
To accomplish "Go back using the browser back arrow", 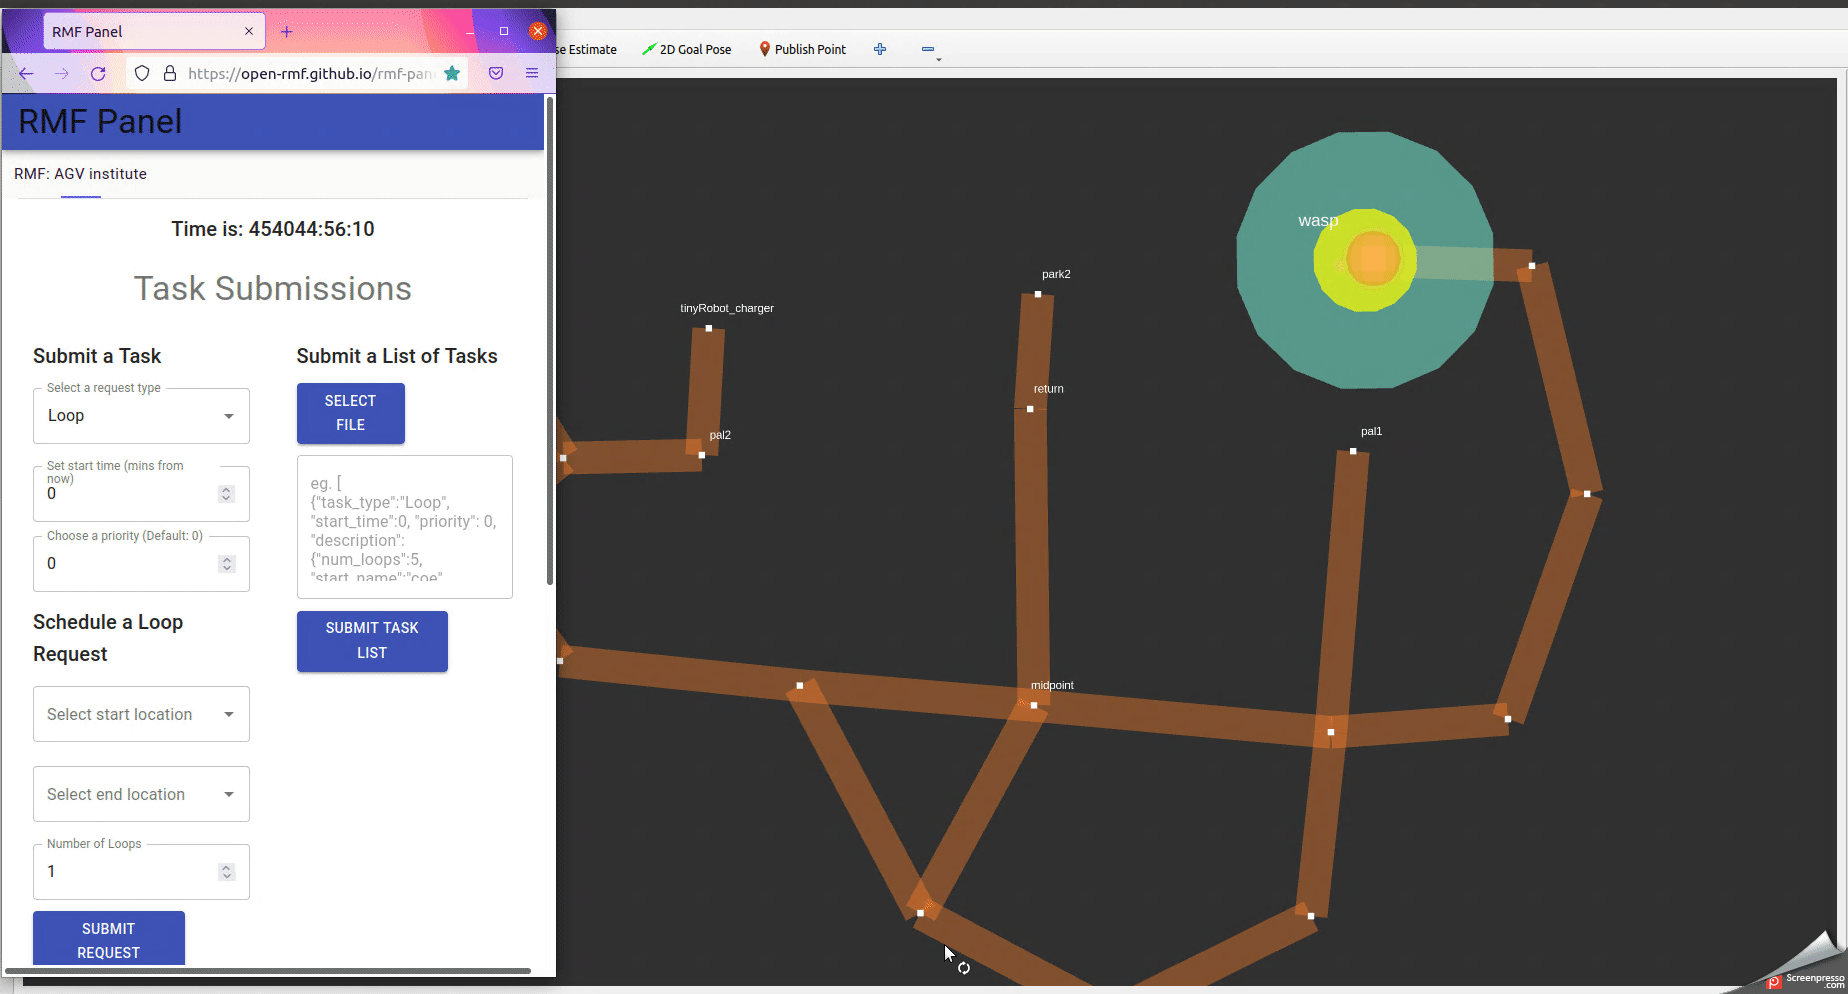I will coord(27,73).
